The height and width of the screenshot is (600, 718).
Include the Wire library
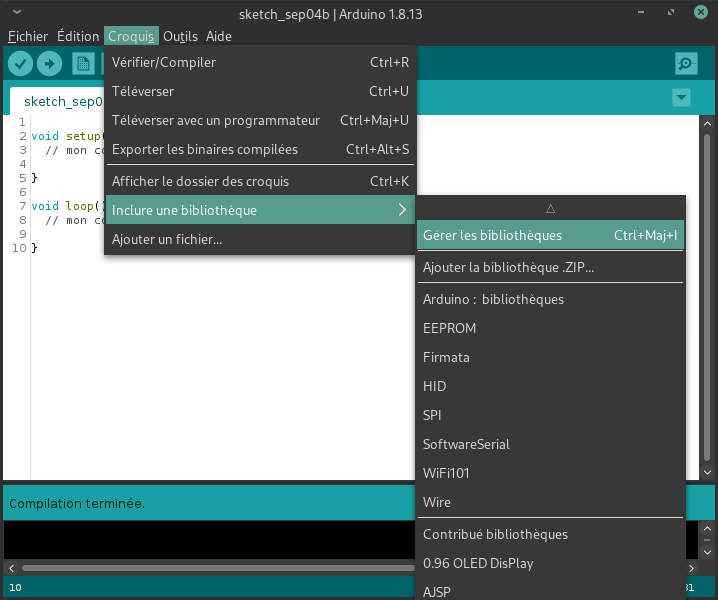(550, 502)
